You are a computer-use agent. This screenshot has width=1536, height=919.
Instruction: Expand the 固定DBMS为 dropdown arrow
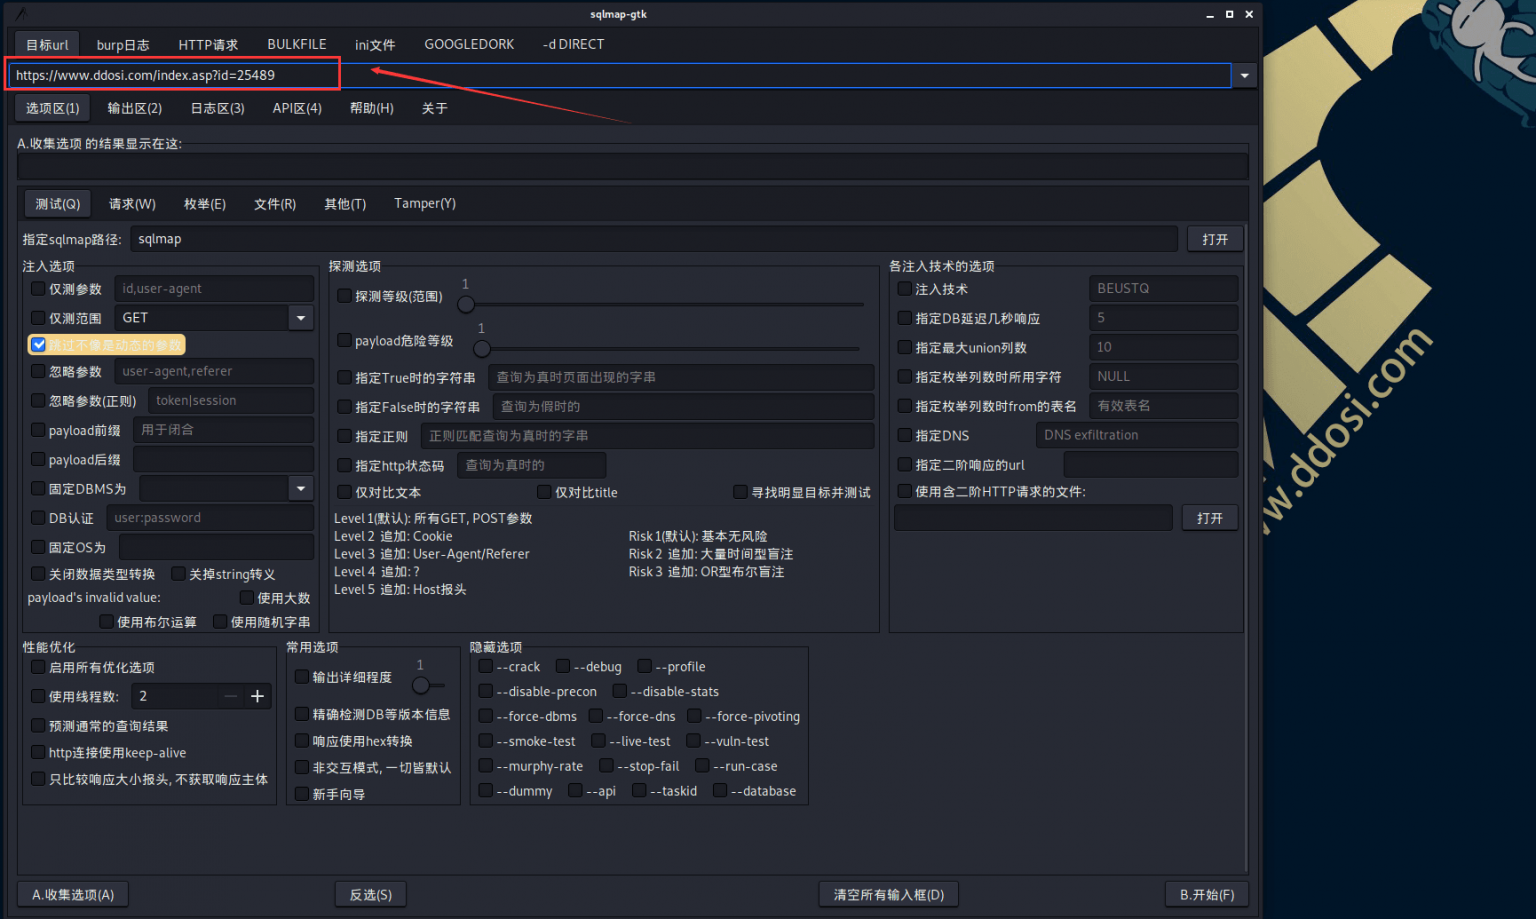point(300,489)
